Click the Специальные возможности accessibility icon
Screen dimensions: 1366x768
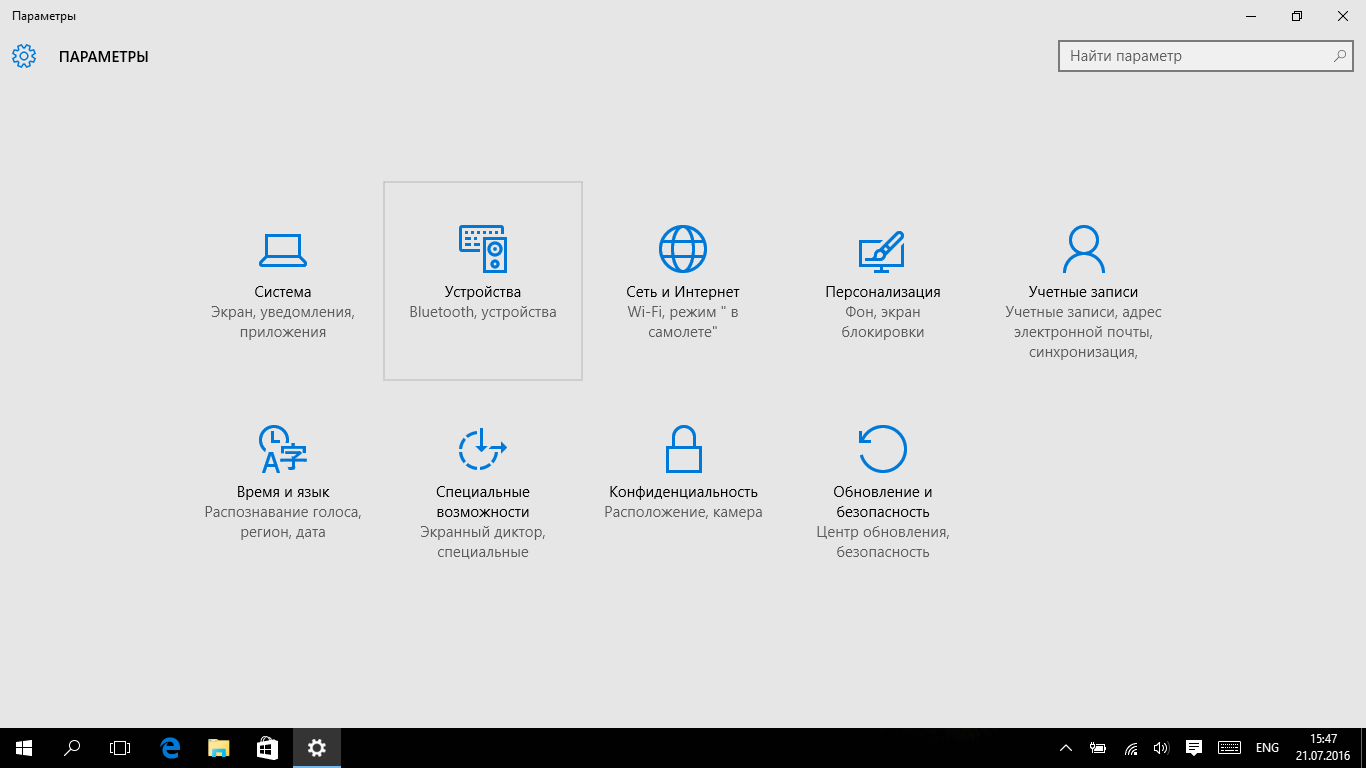[x=483, y=449]
